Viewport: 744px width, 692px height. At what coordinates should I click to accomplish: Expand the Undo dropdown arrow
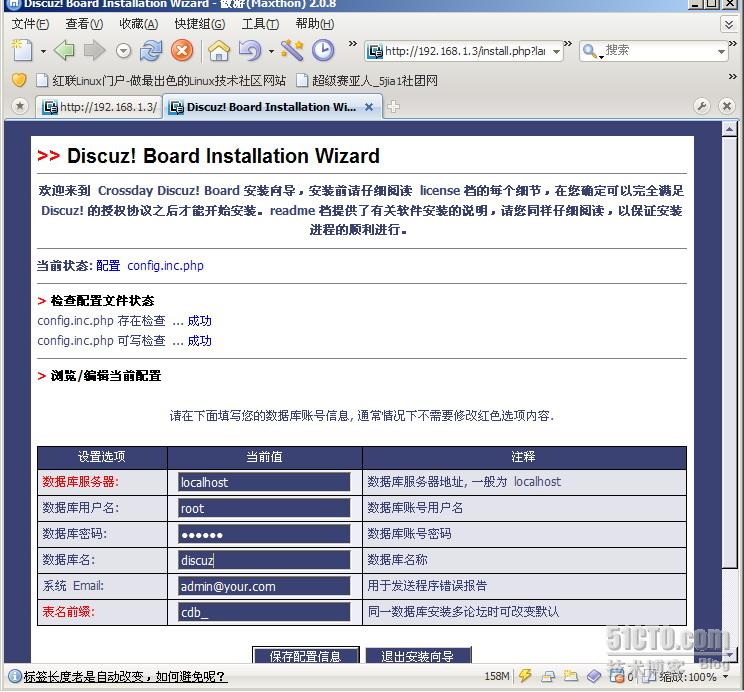[271, 51]
